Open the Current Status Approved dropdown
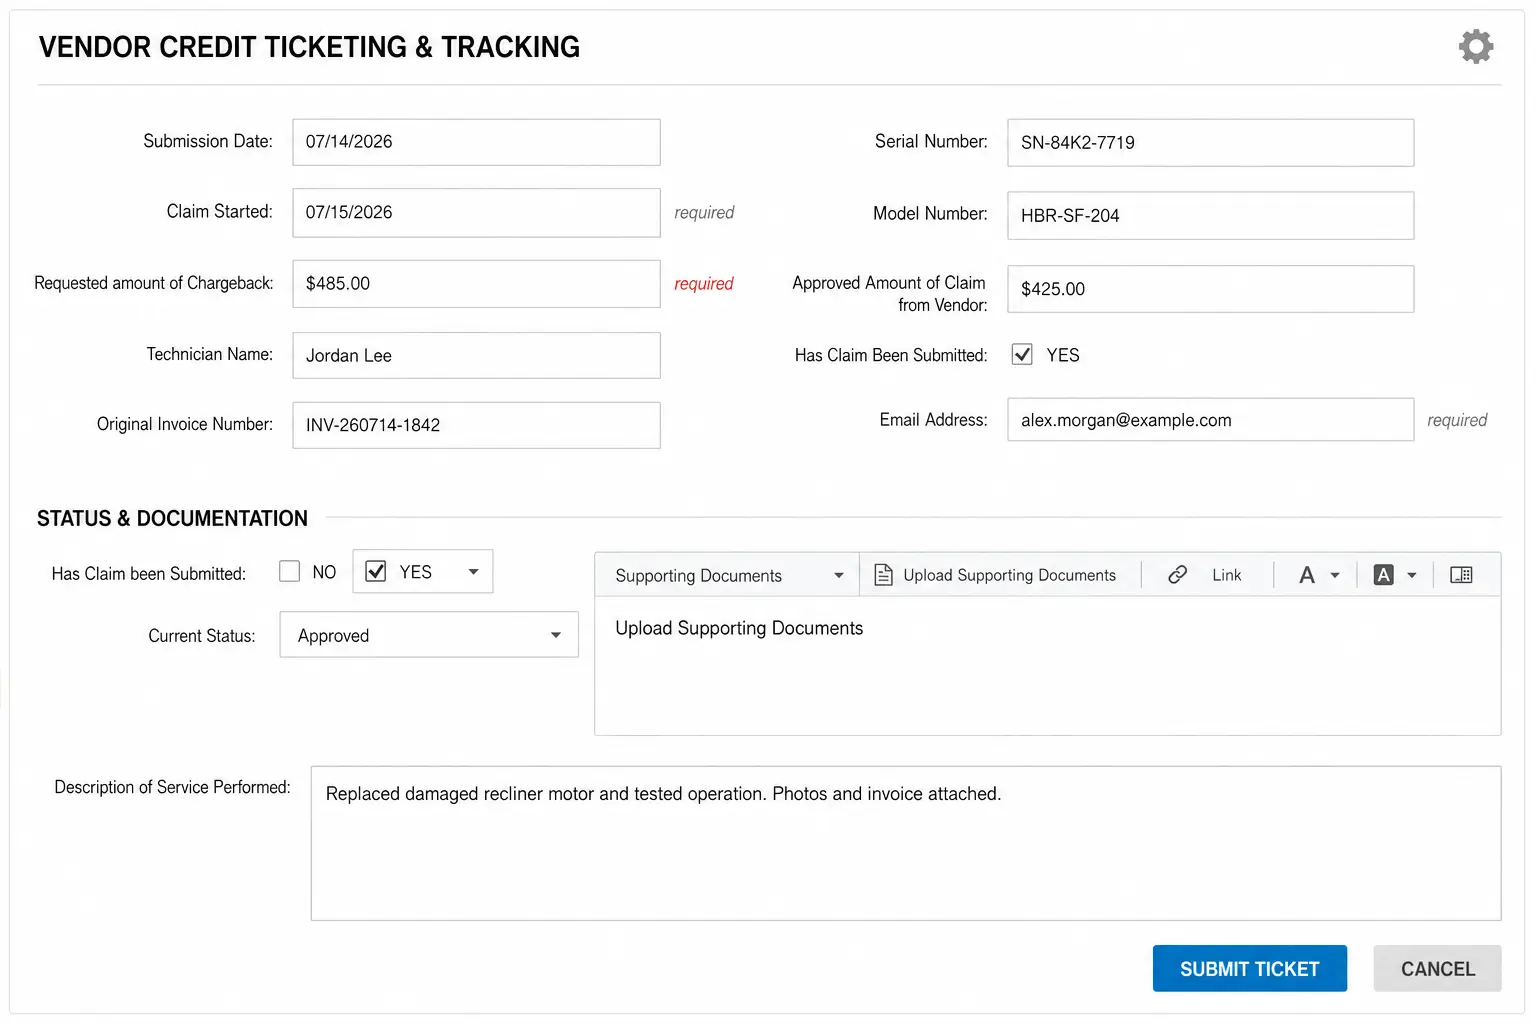The image size is (1536, 1024). pos(429,635)
